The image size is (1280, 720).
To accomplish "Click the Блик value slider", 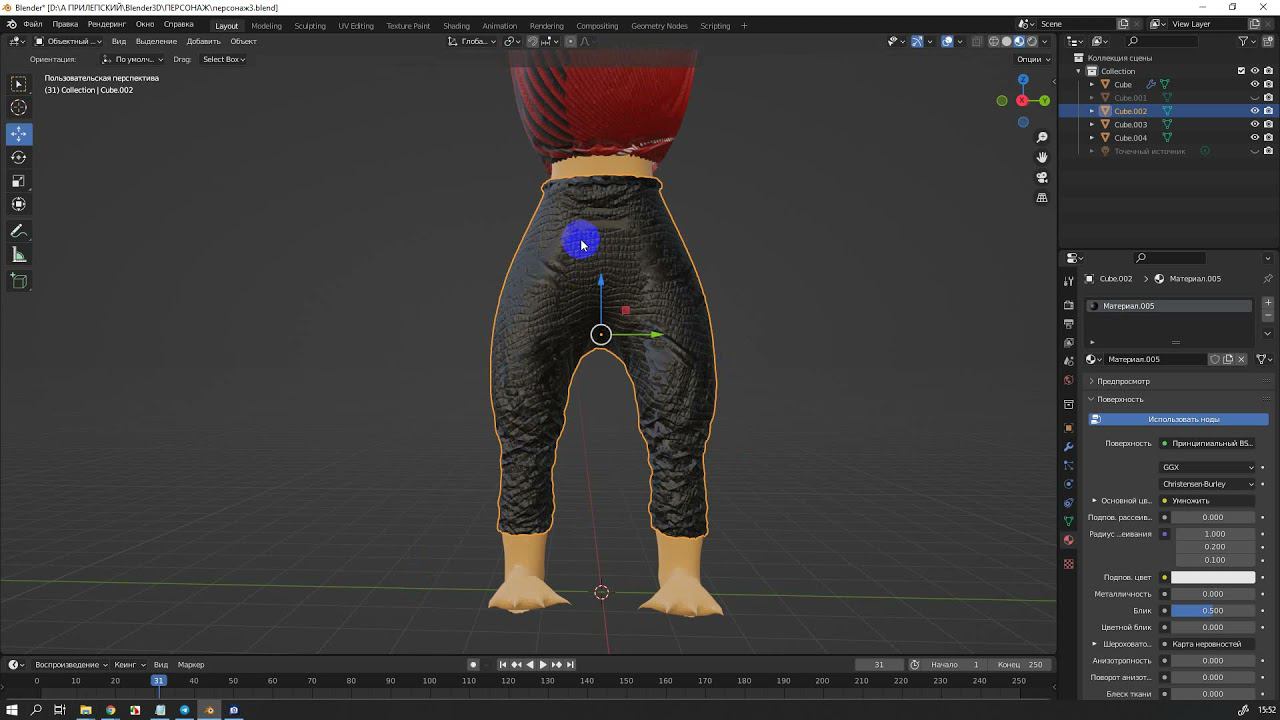I will pos(1213,610).
